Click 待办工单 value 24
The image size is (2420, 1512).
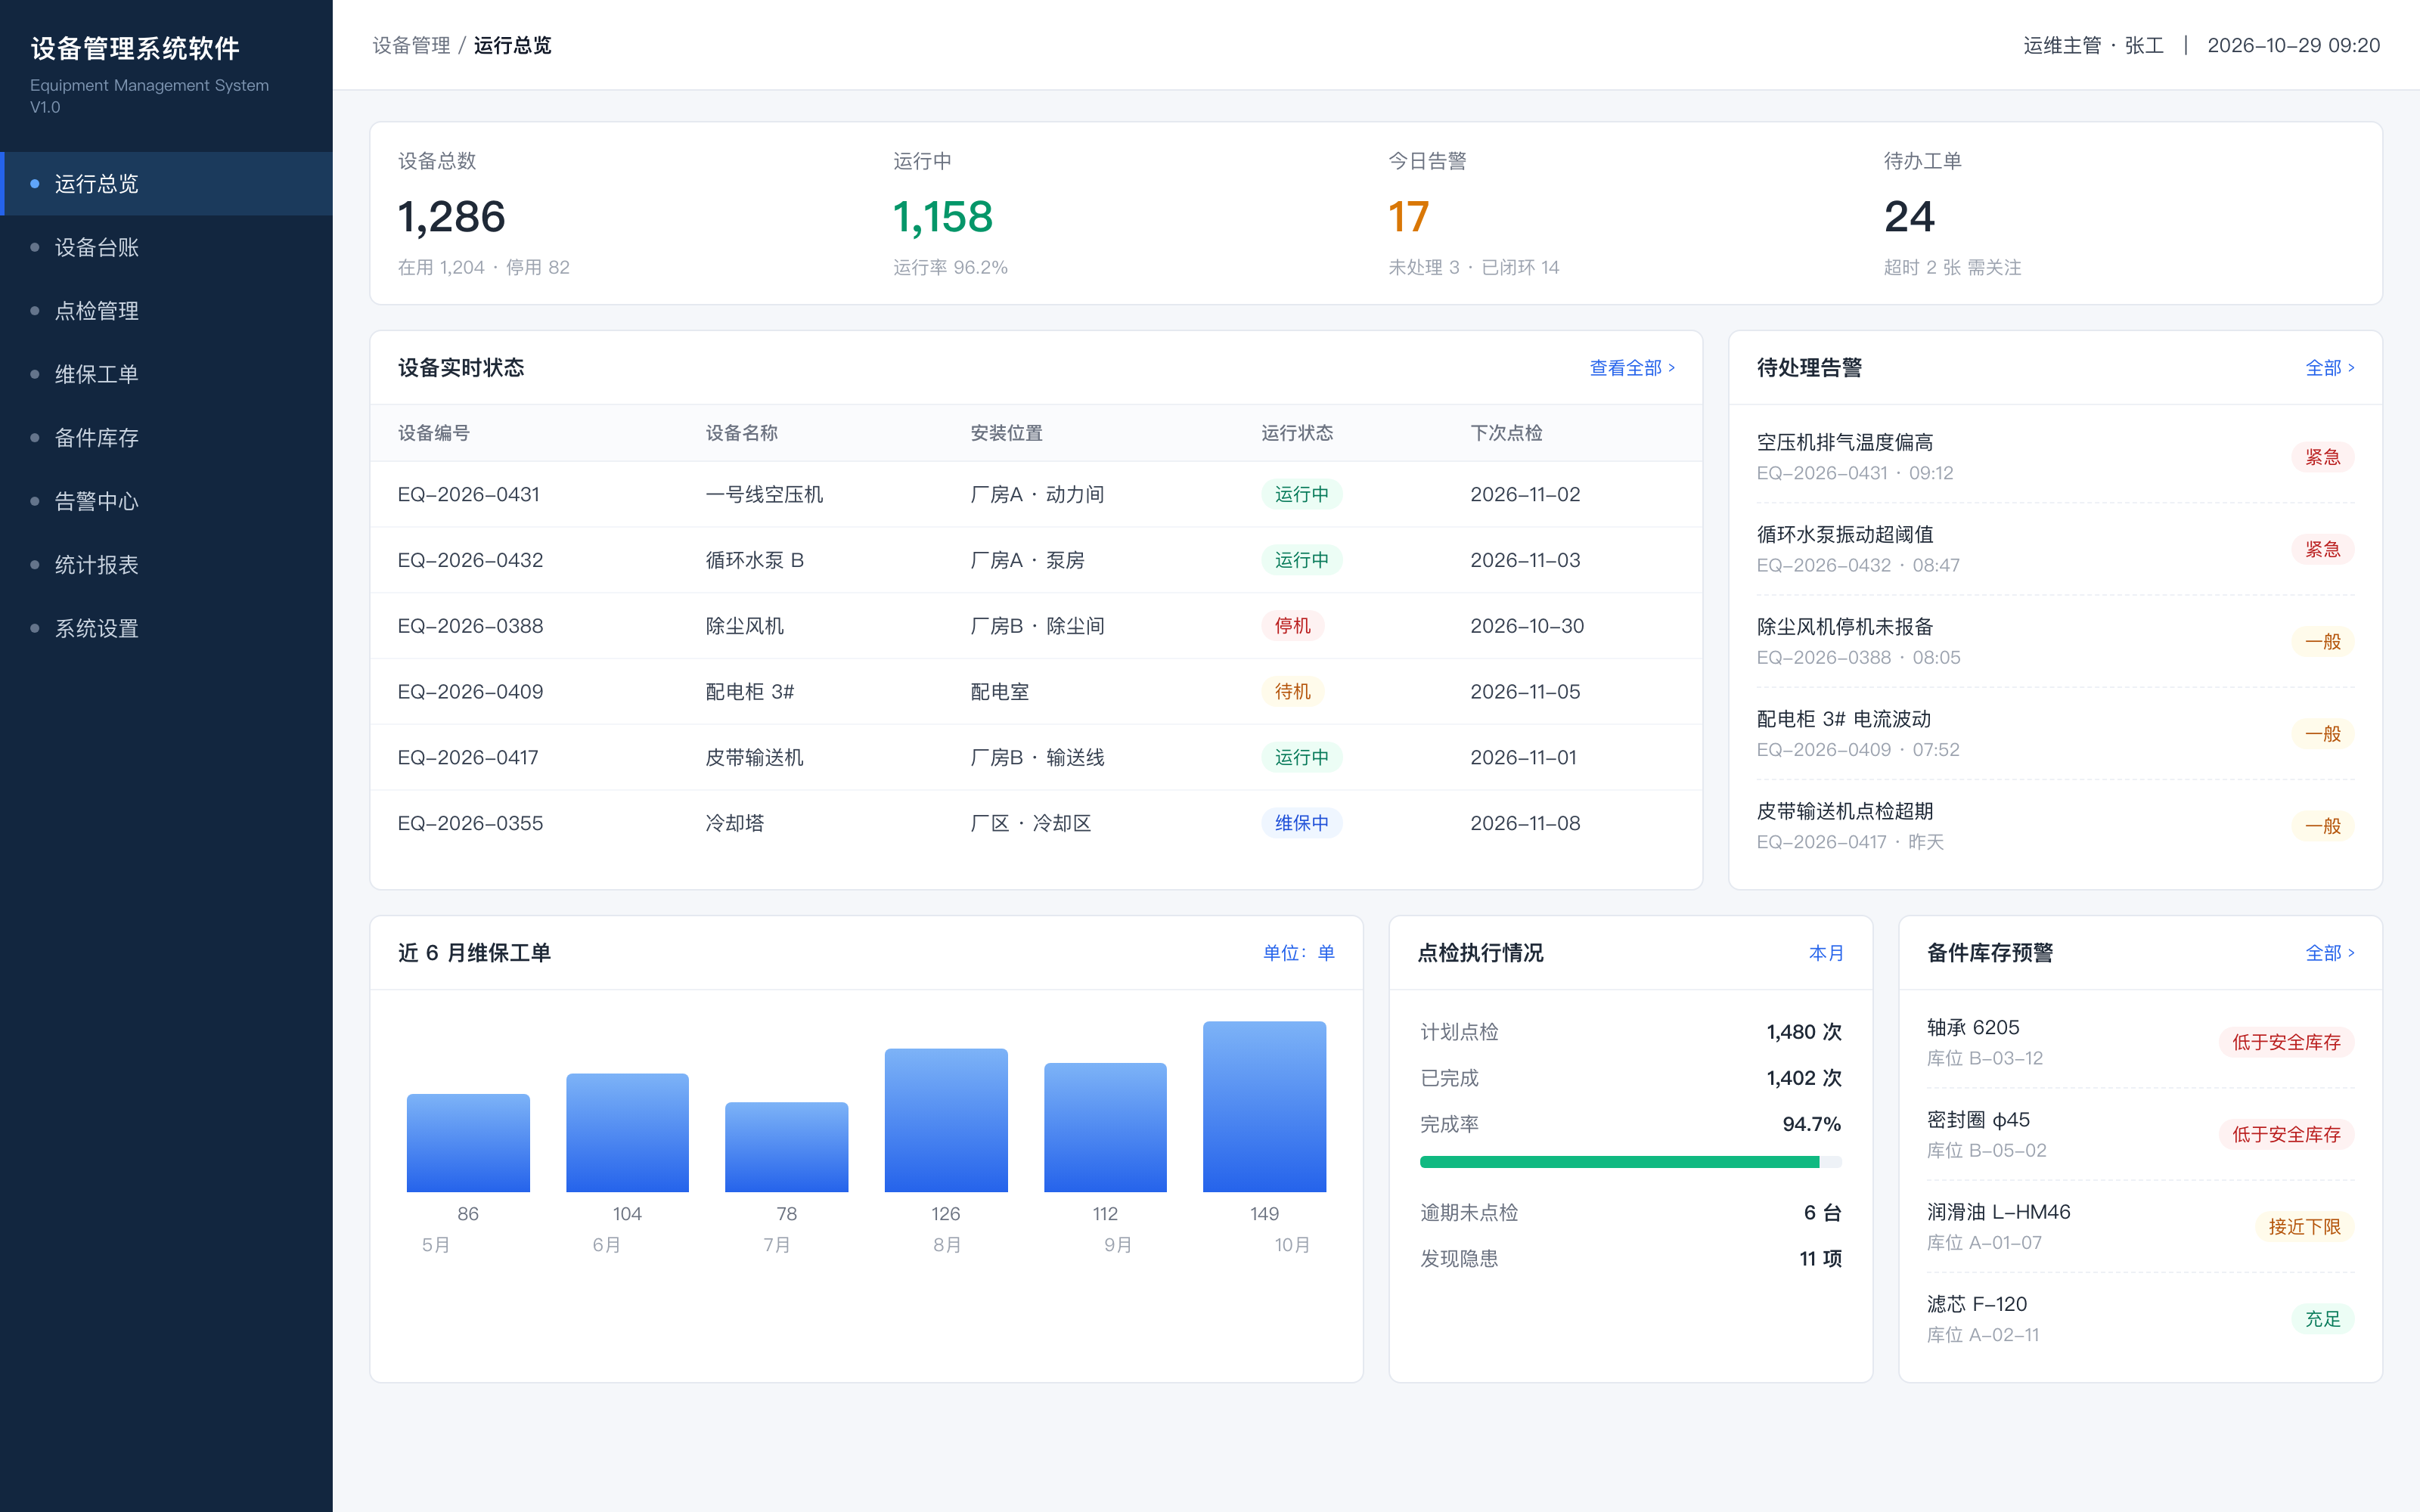[1909, 217]
